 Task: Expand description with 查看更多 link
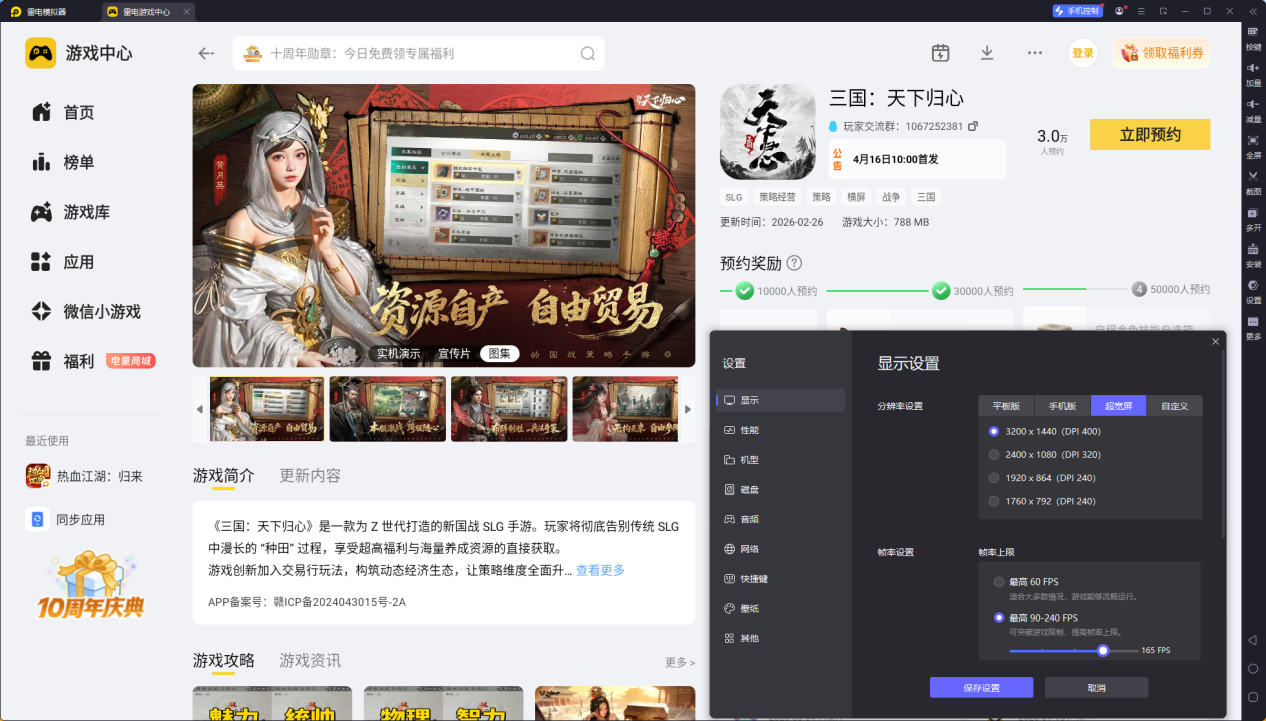point(600,570)
